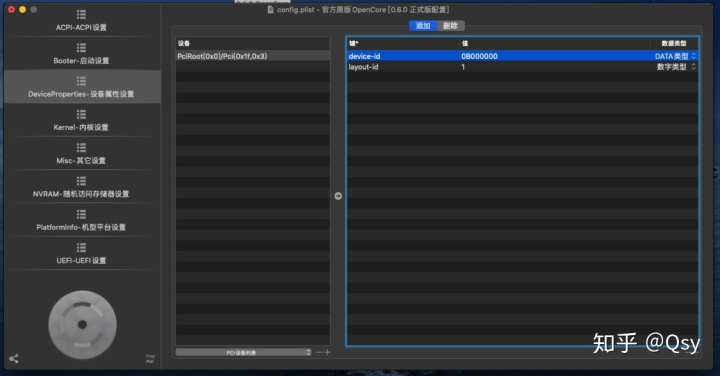The height and width of the screenshot is (376, 720).
Task: Open the Misc section list icon
Action: coord(81,147)
